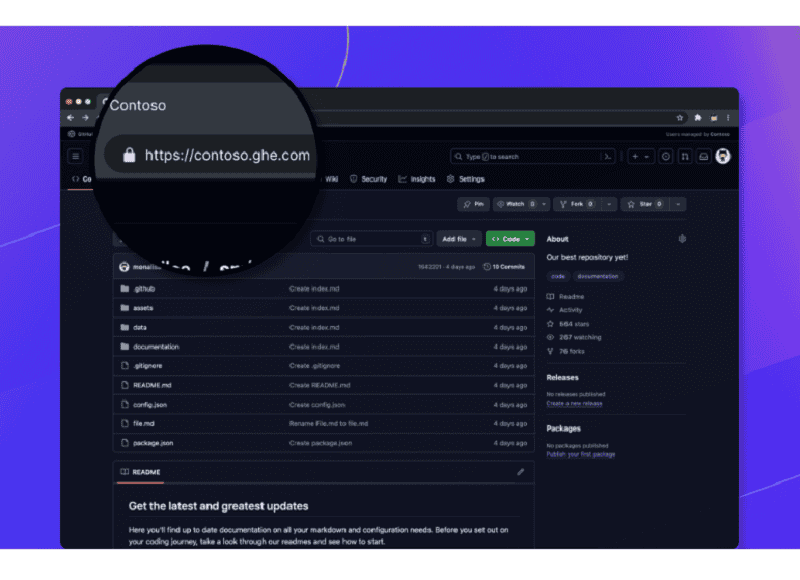Open the Insights tab
The image size is (800, 580).
(417, 179)
